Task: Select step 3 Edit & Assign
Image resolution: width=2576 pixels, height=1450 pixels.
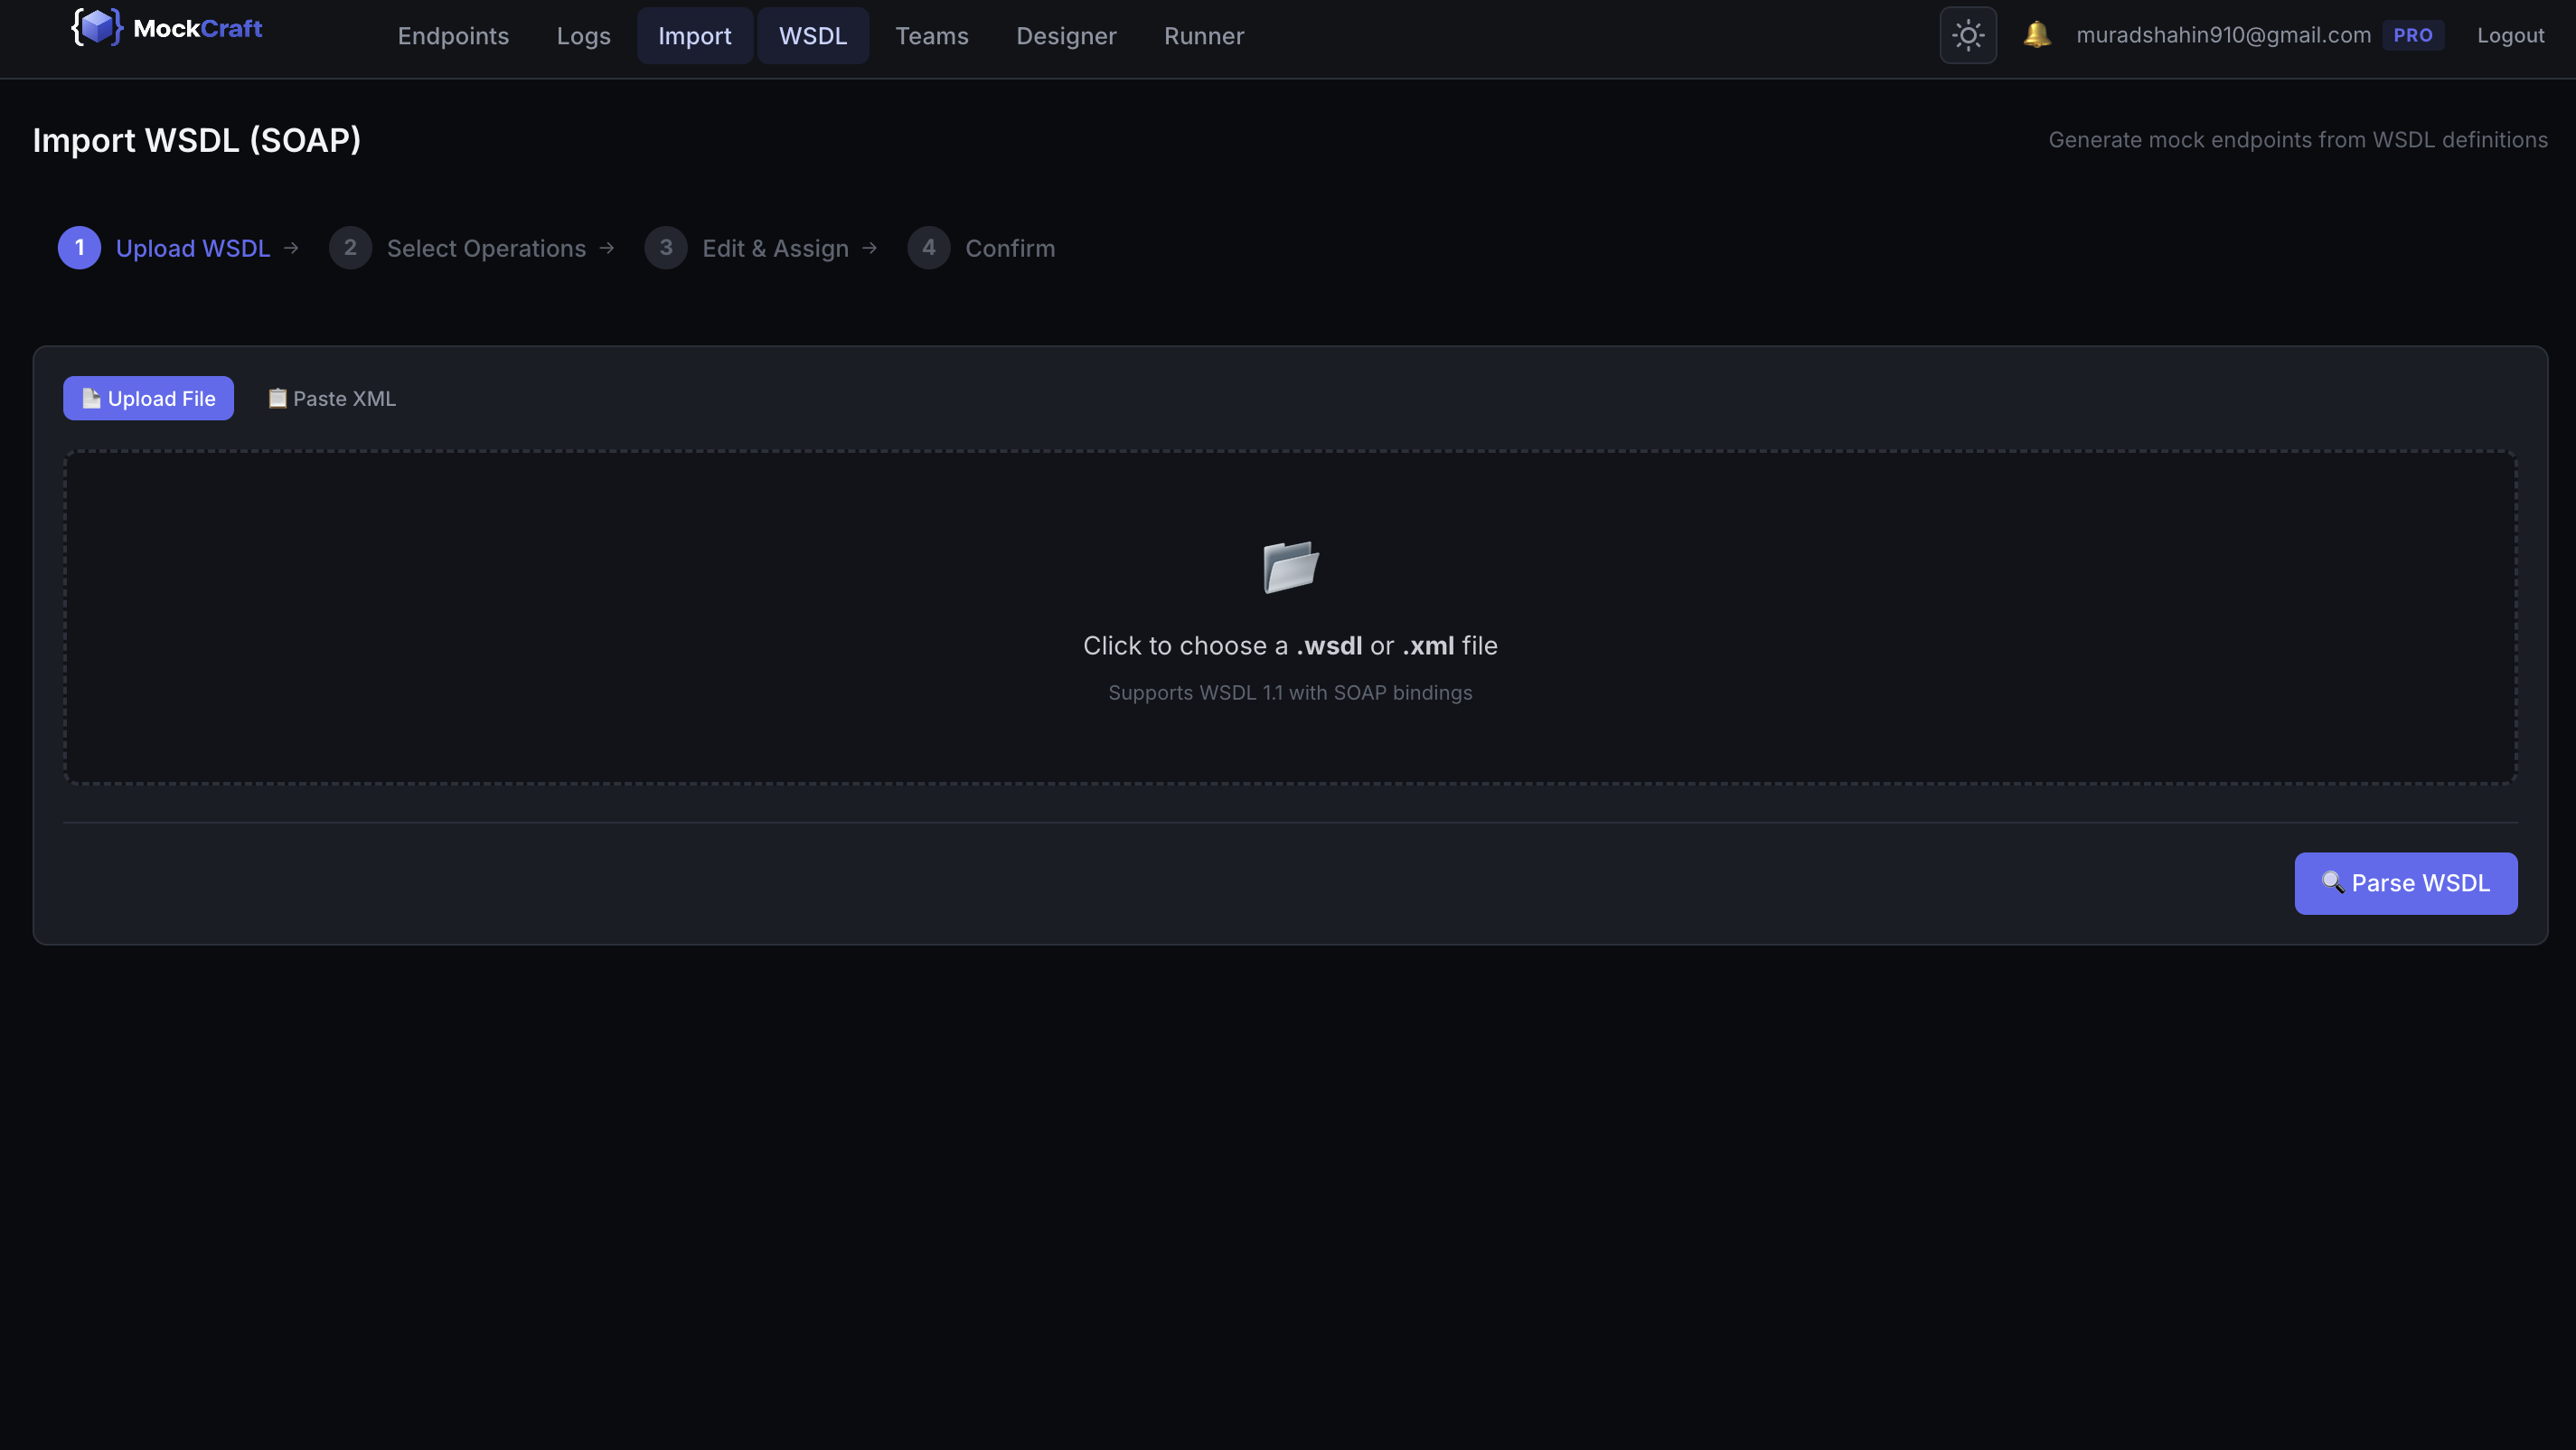Action: coord(666,248)
